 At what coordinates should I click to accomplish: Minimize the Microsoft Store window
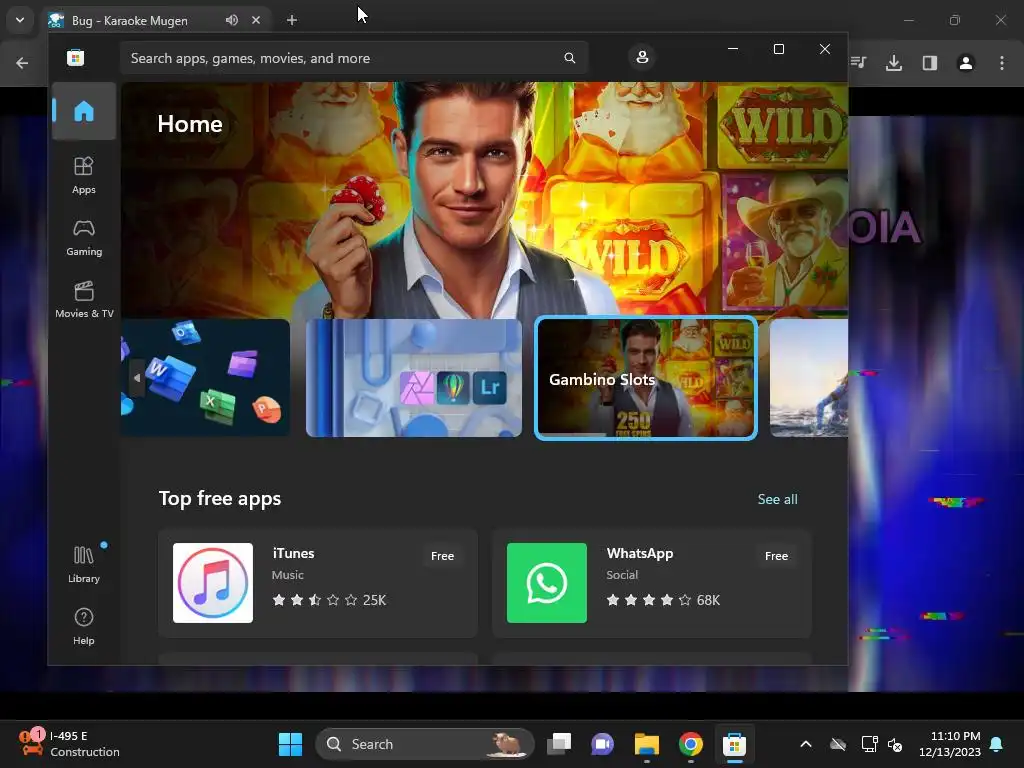[733, 49]
